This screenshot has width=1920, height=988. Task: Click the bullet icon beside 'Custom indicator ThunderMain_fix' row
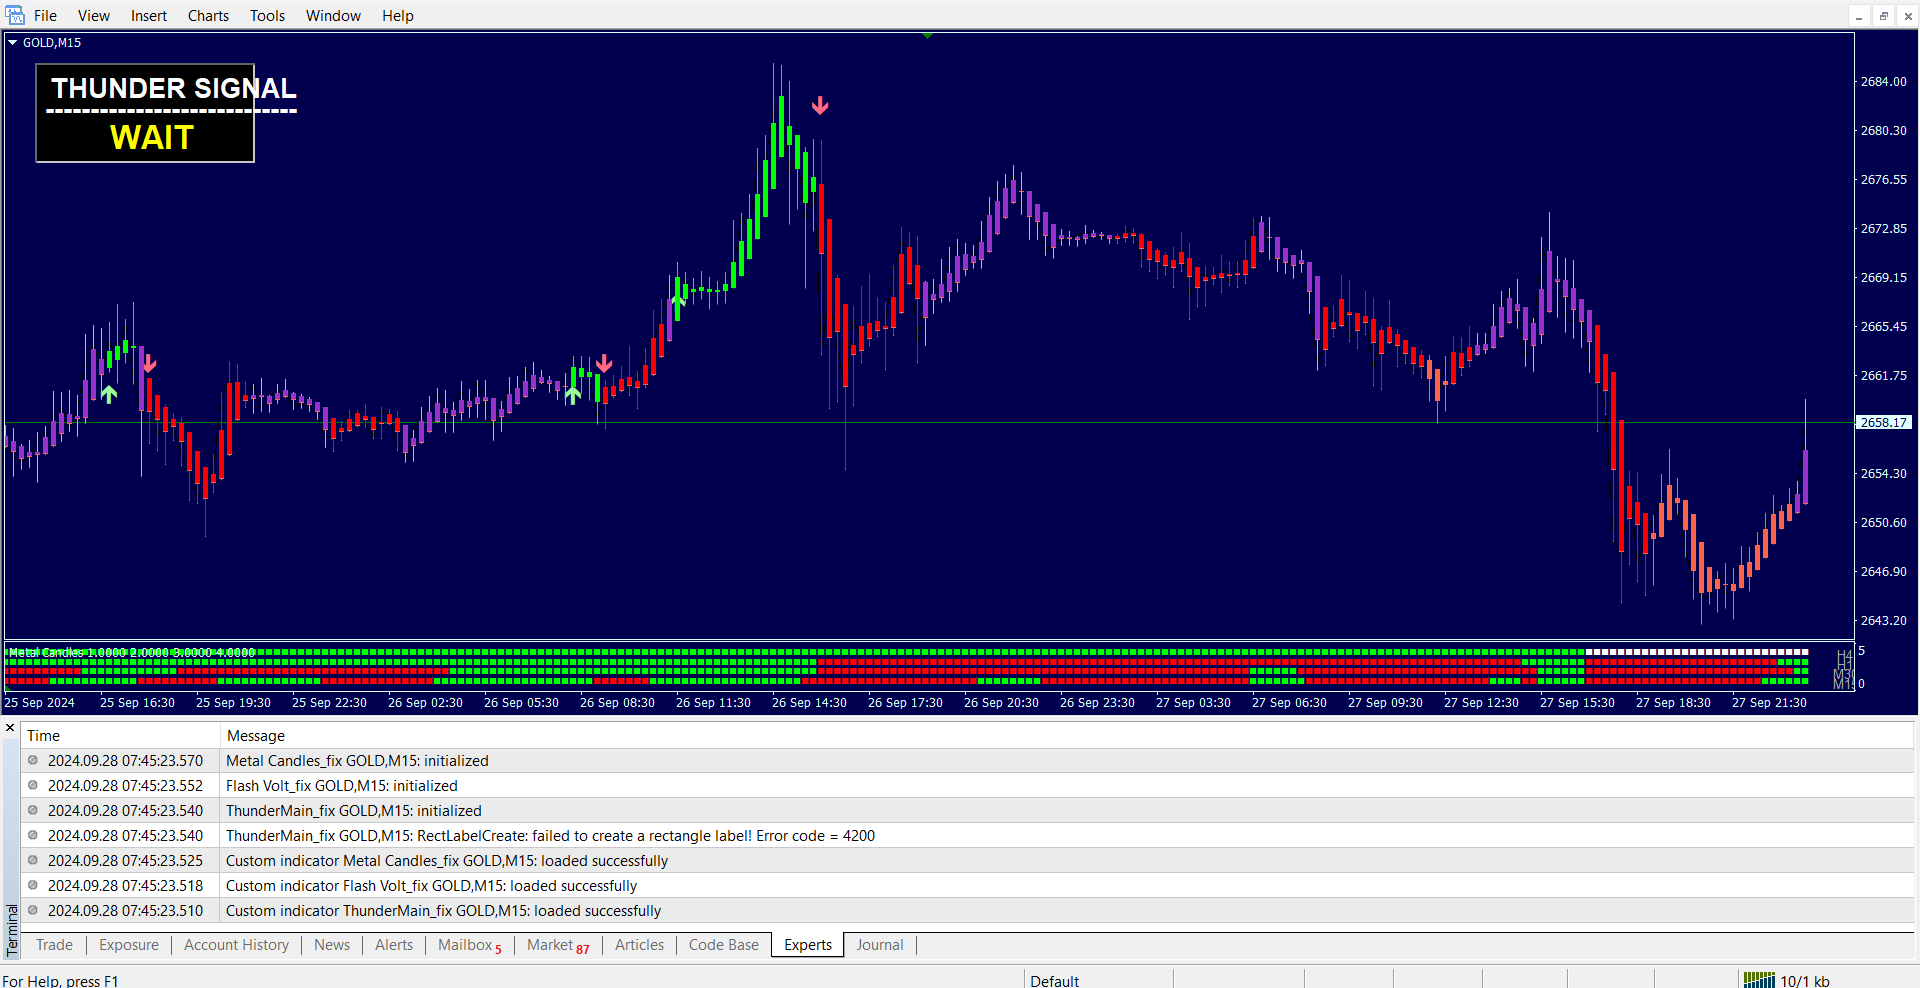(x=33, y=910)
